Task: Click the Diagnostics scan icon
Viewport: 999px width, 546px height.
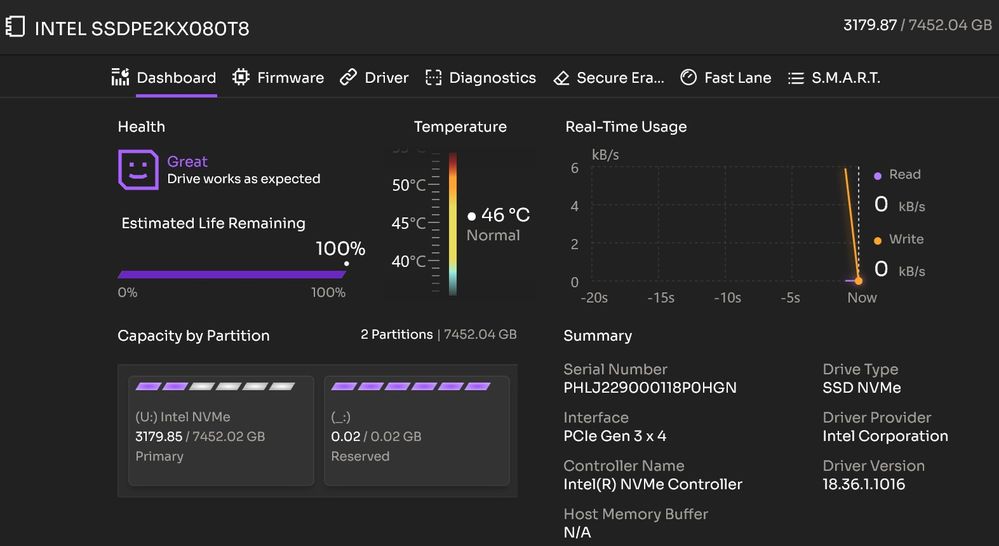Action: tap(433, 78)
